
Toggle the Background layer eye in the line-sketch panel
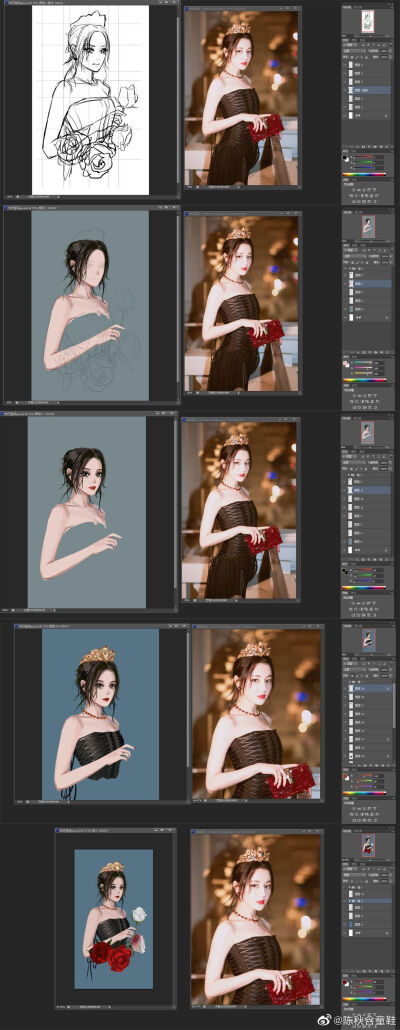click(x=345, y=116)
